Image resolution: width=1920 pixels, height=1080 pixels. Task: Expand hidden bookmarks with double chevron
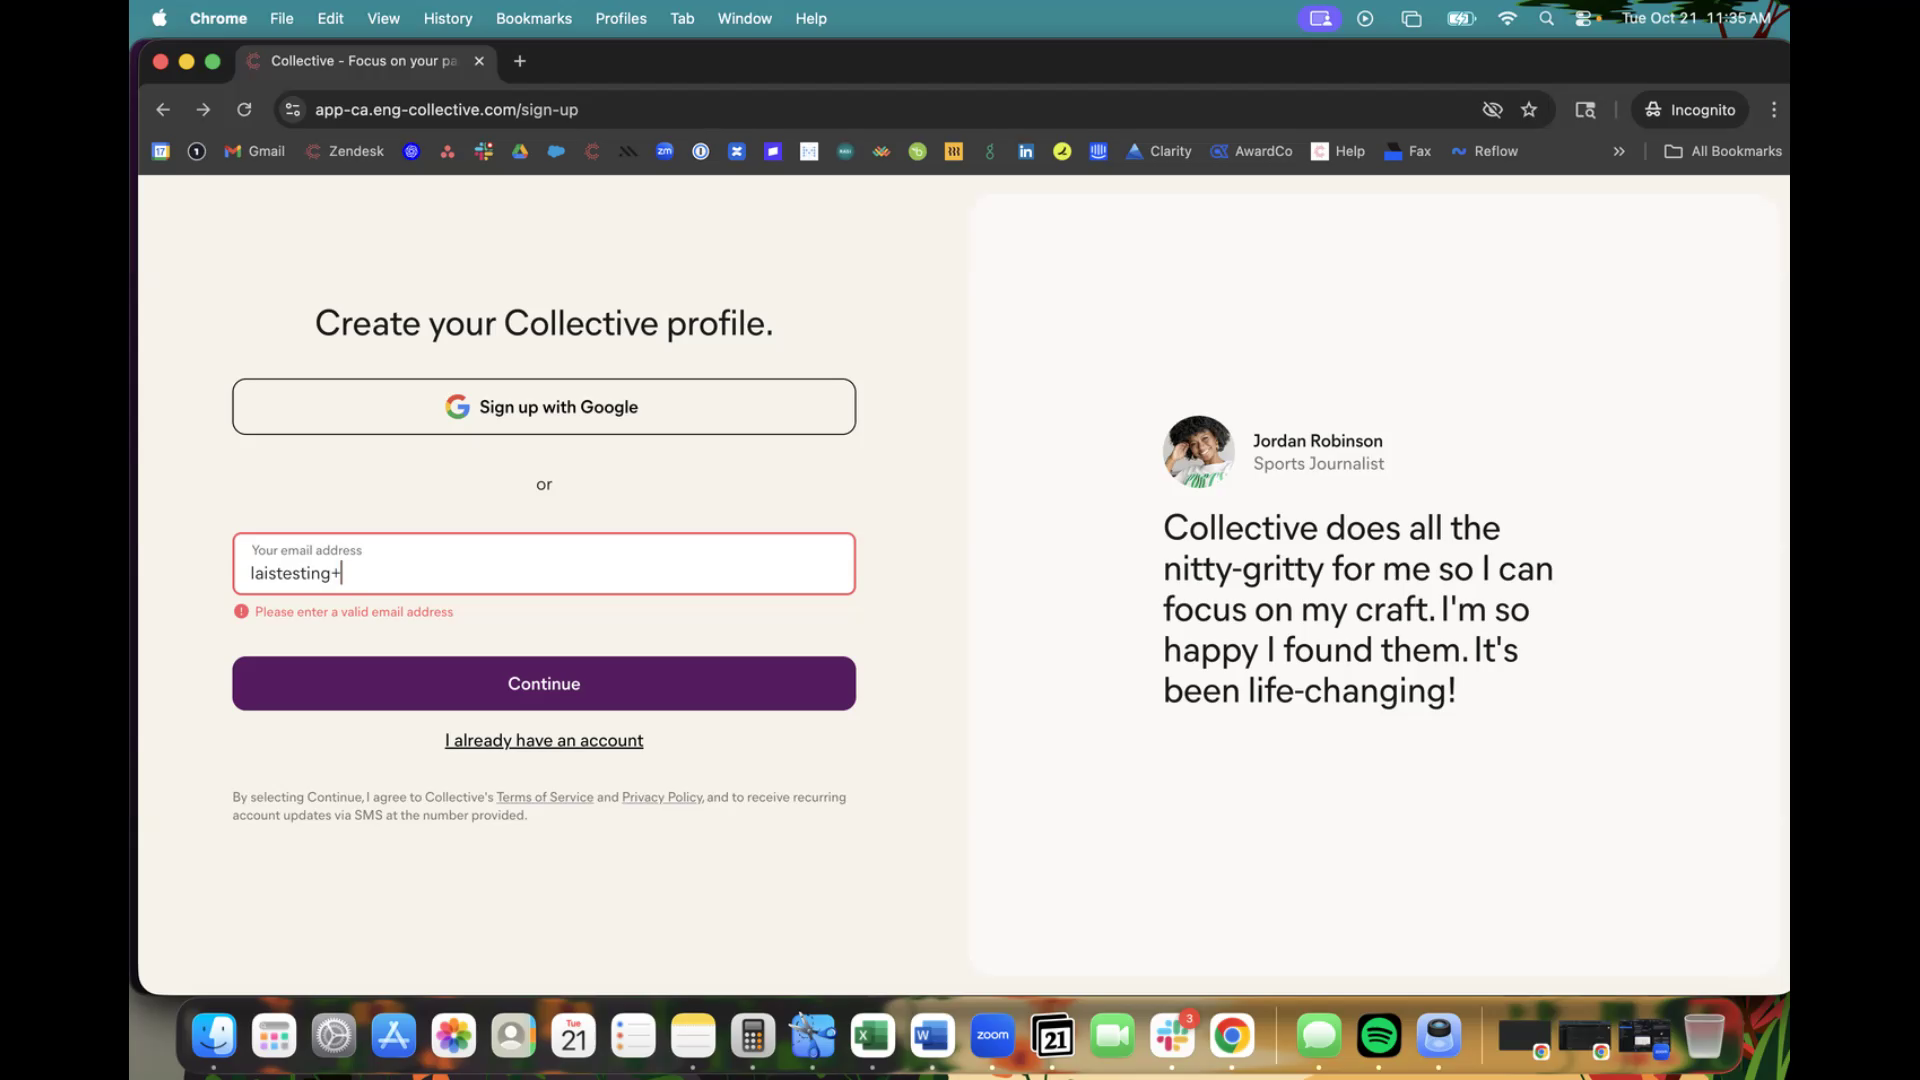point(1619,152)
